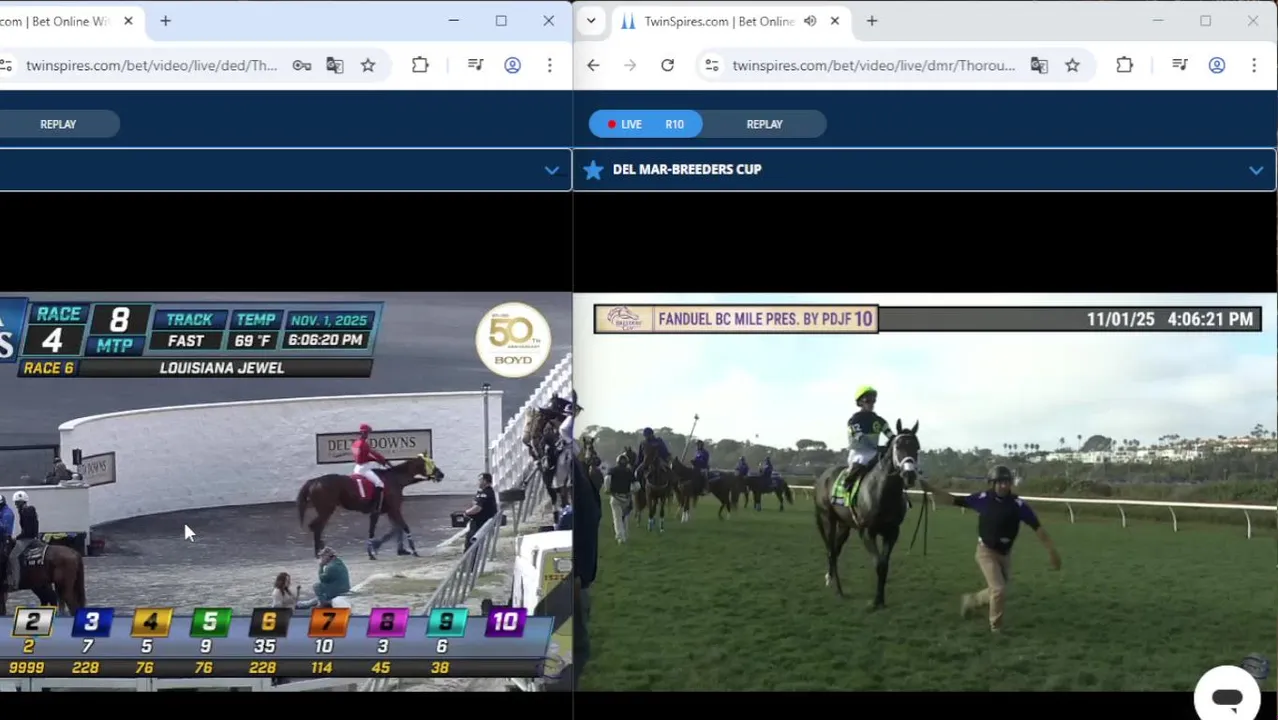Open extensions menu in right window
This screenshot has width=1278, height=720.
(1125, 65)
